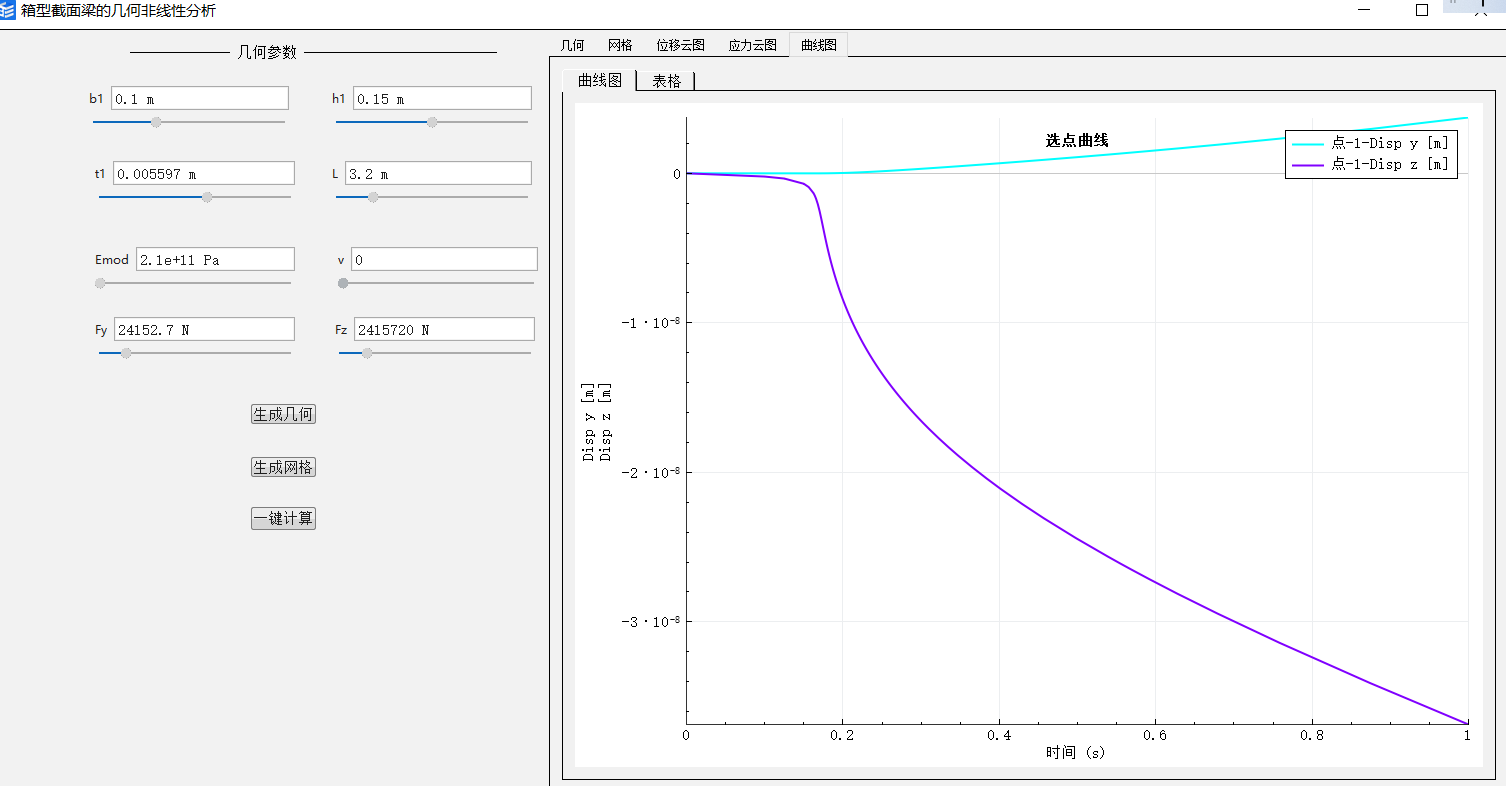Viewport: 1506px width, 786px height.
Task: Minimize the window
Action: [1365, 10]
